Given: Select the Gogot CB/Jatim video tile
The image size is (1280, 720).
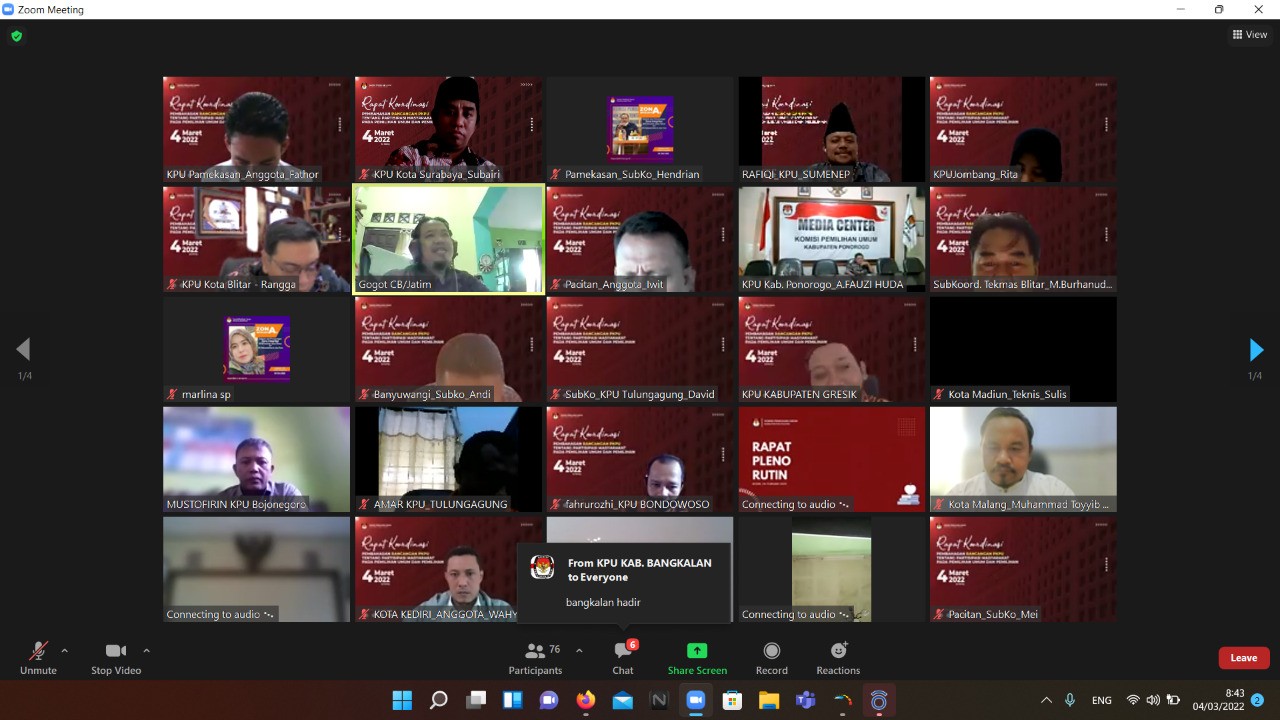Looking at the screenshot, I should point(448,238).
